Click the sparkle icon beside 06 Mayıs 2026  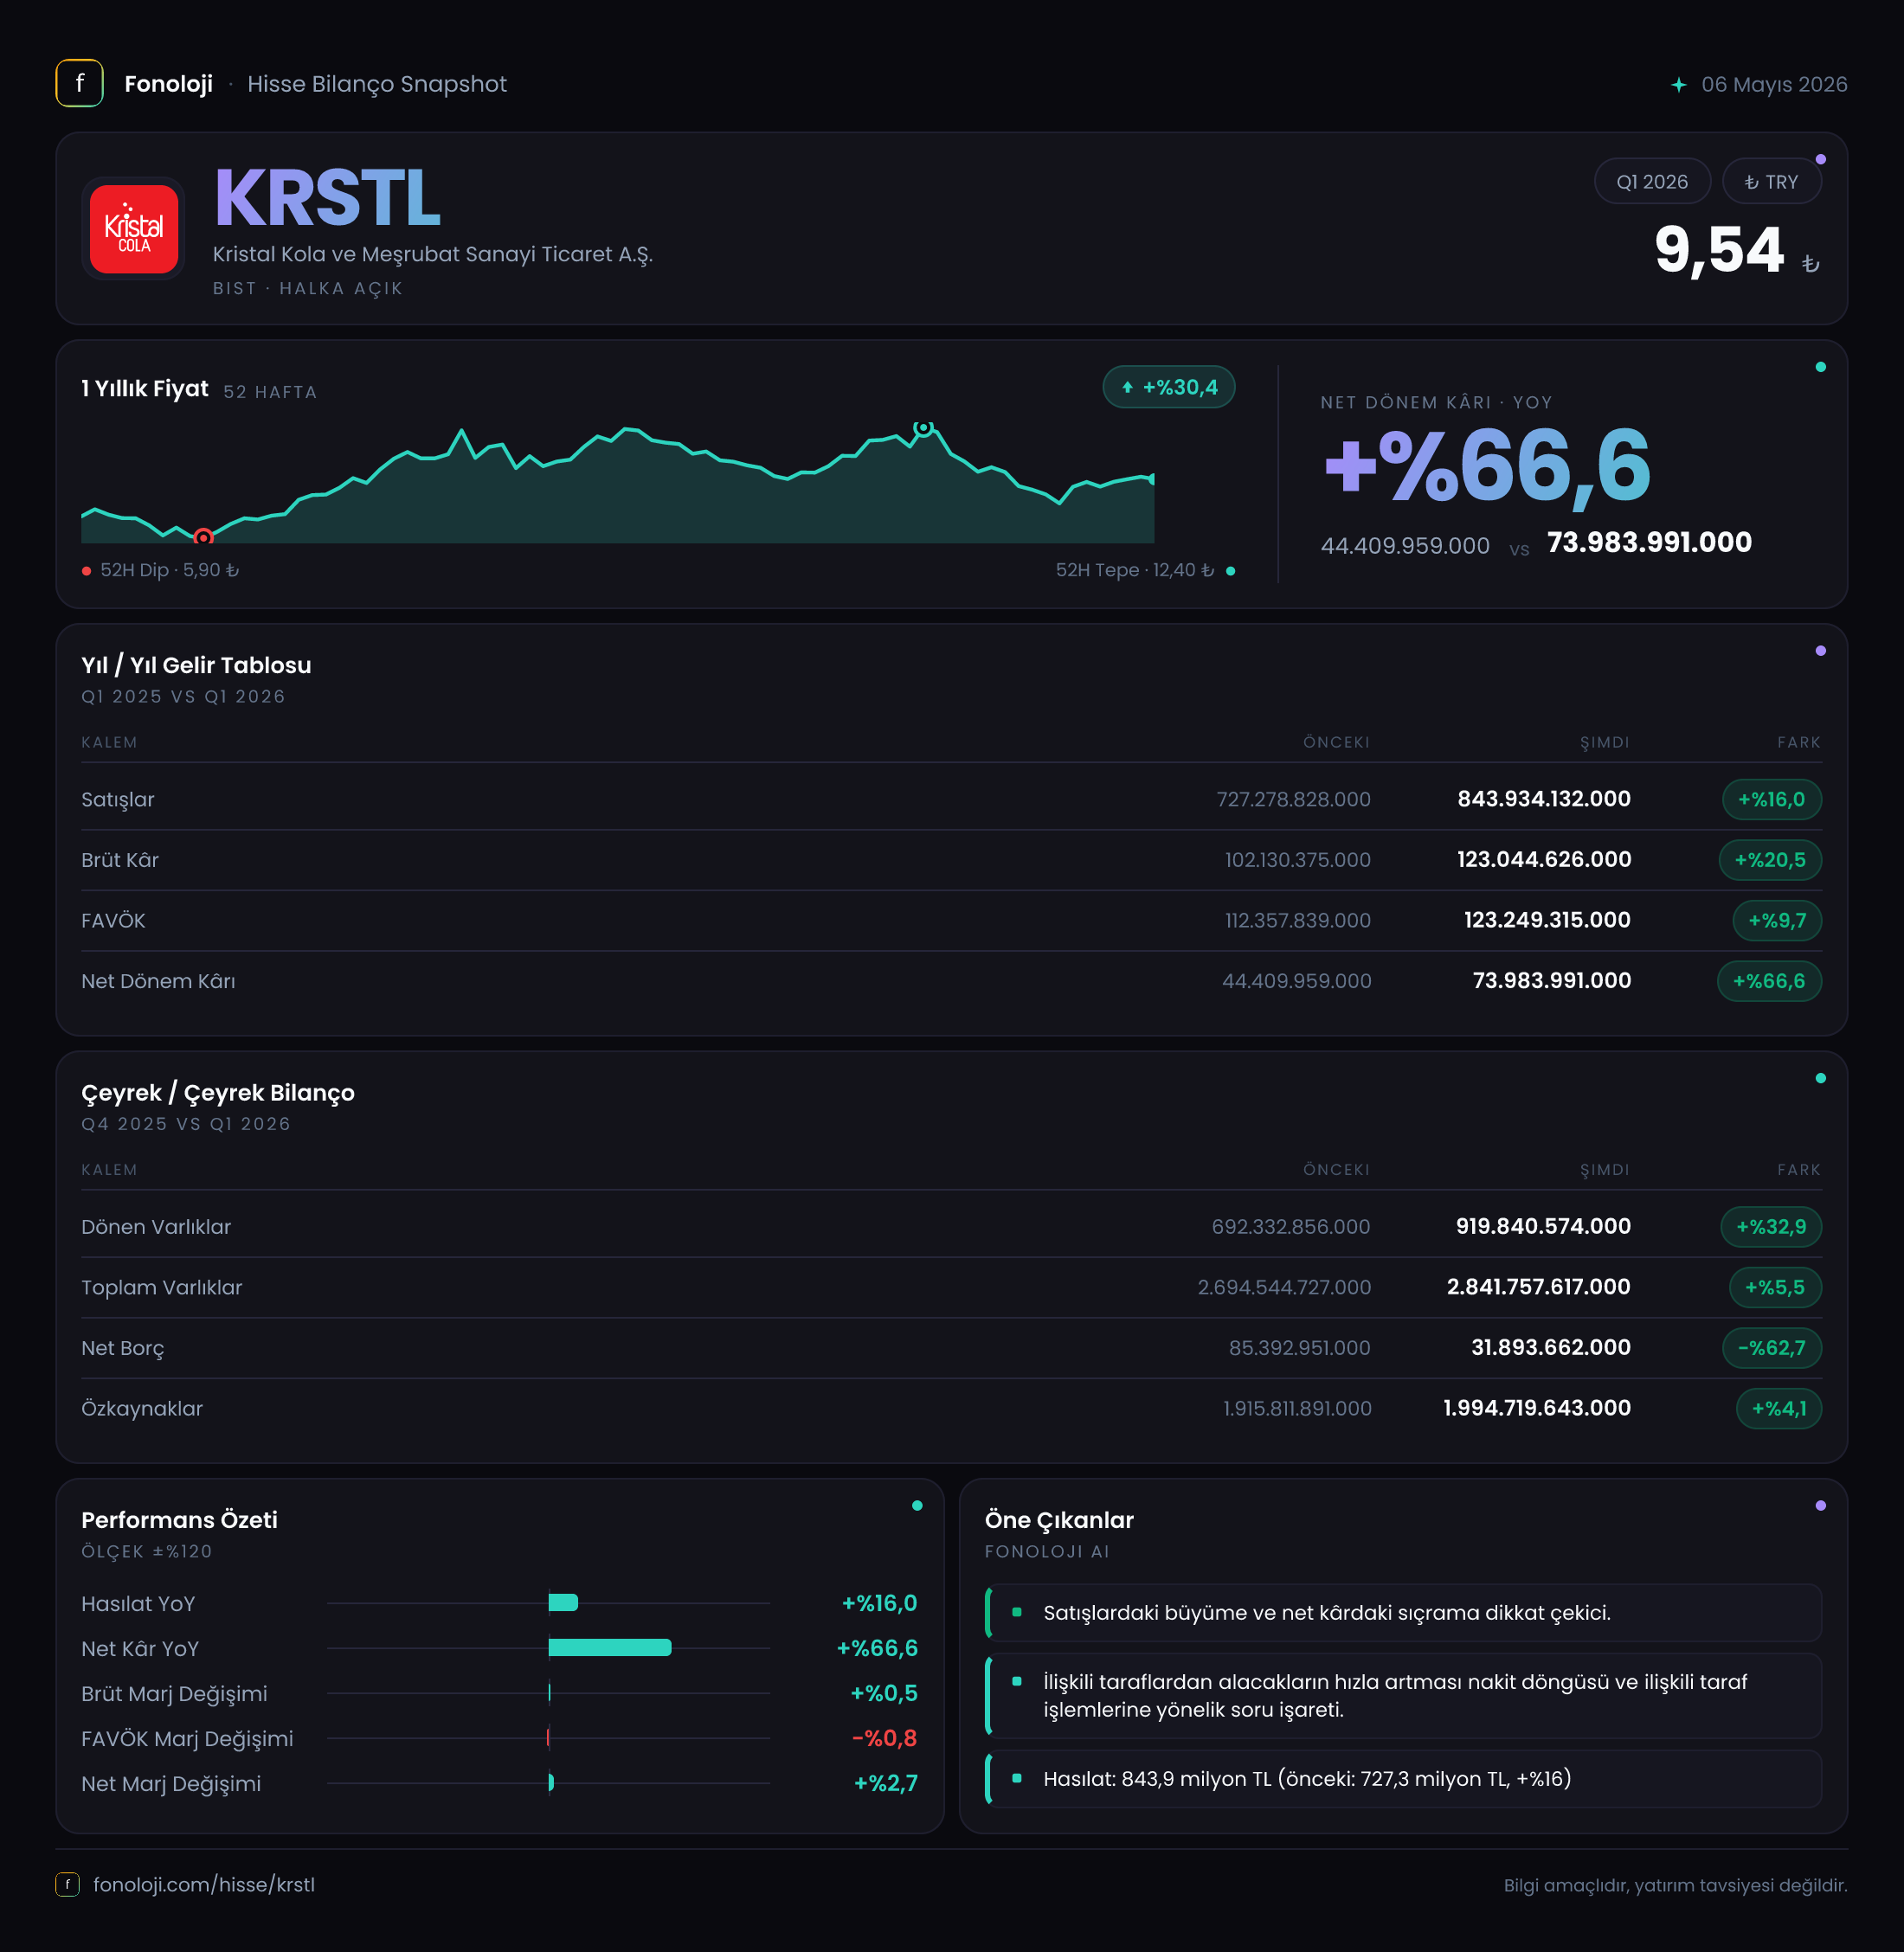coord(1679,85)
